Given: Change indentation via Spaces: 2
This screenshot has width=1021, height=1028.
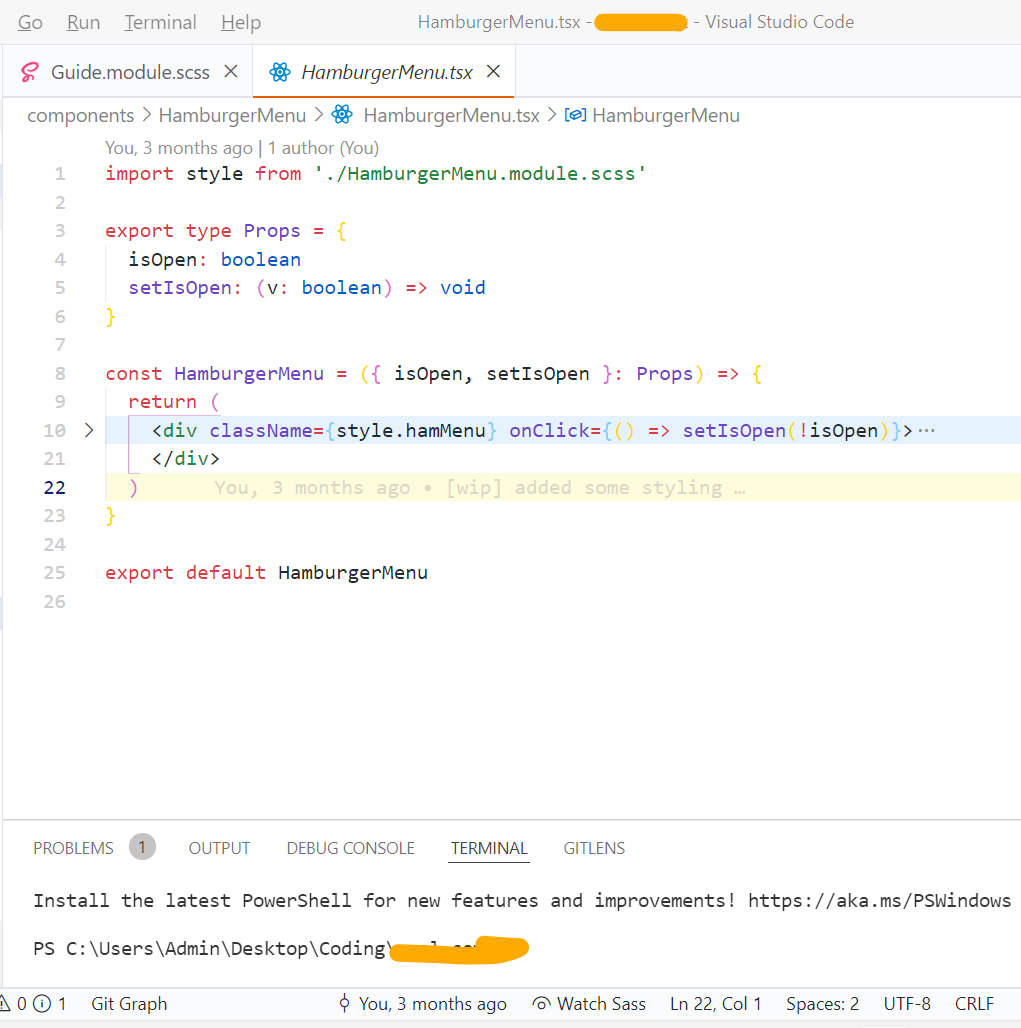Looking at the screenshot, I should 822,1004.
